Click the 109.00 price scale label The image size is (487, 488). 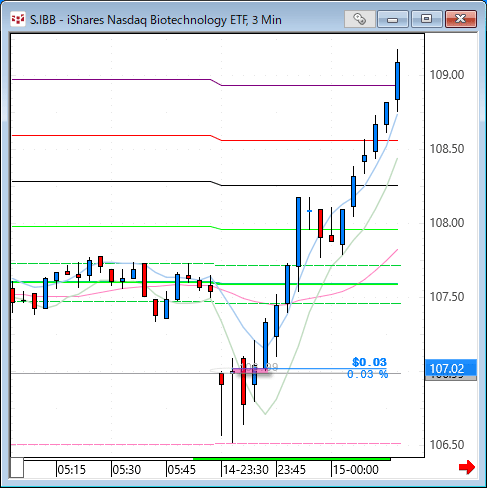click(x=447, y=75)
